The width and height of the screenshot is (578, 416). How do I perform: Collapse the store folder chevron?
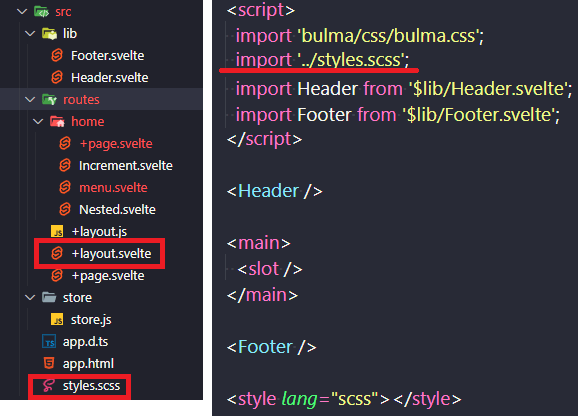[30, 297]
